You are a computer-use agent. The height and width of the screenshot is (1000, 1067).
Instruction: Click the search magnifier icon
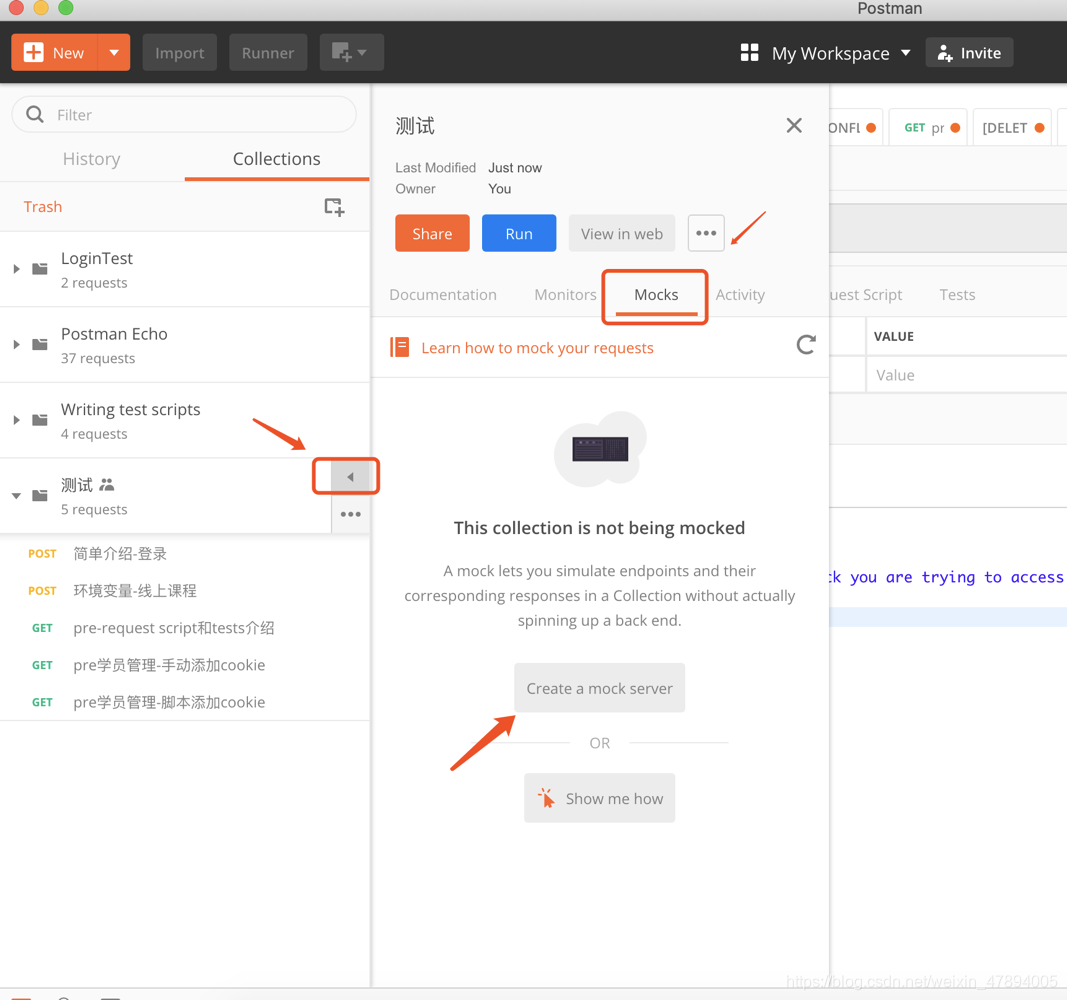(x=35, y=114)
